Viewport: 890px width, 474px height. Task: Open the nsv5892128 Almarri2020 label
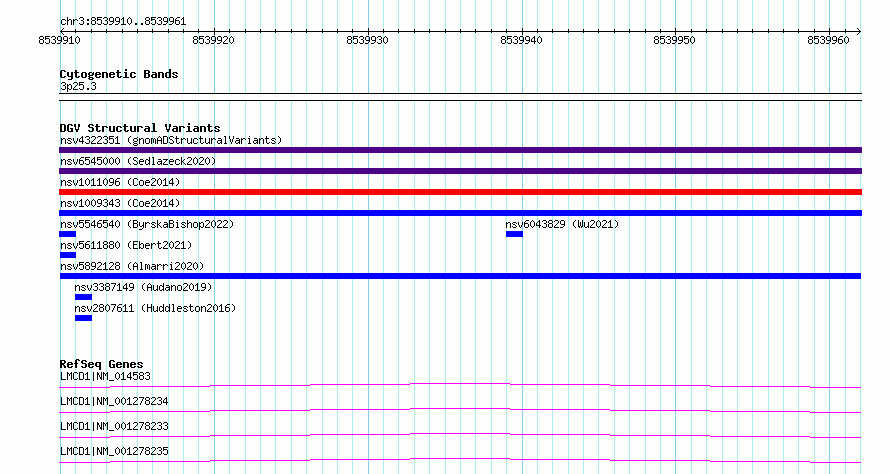[132, 266]
